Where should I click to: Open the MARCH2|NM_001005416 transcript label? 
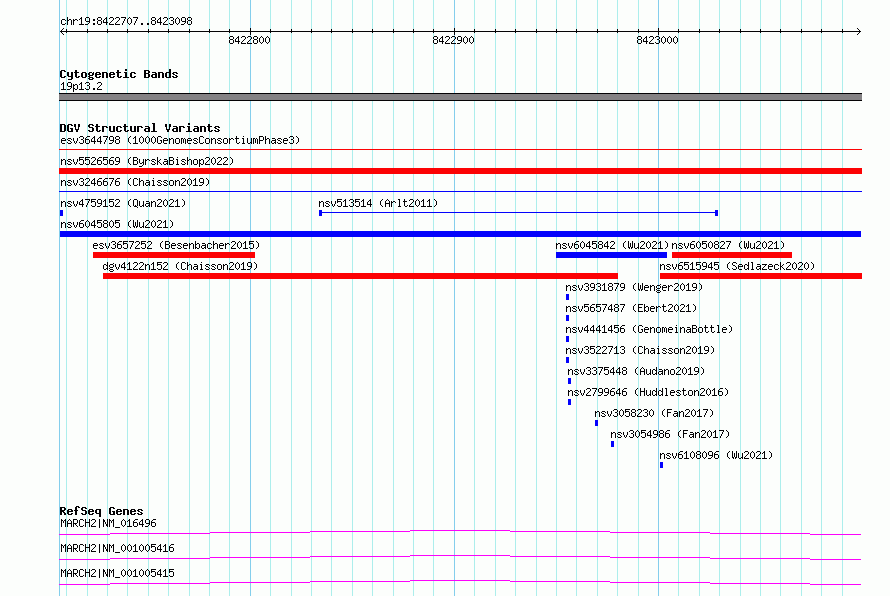click(x=117, y=548)
